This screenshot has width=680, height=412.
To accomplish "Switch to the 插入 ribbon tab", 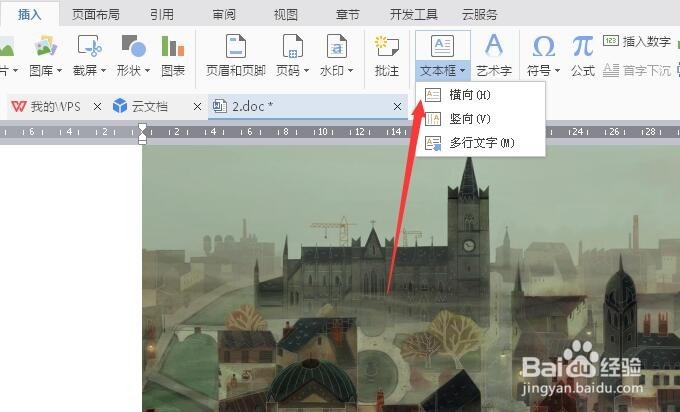I will 29,15.
